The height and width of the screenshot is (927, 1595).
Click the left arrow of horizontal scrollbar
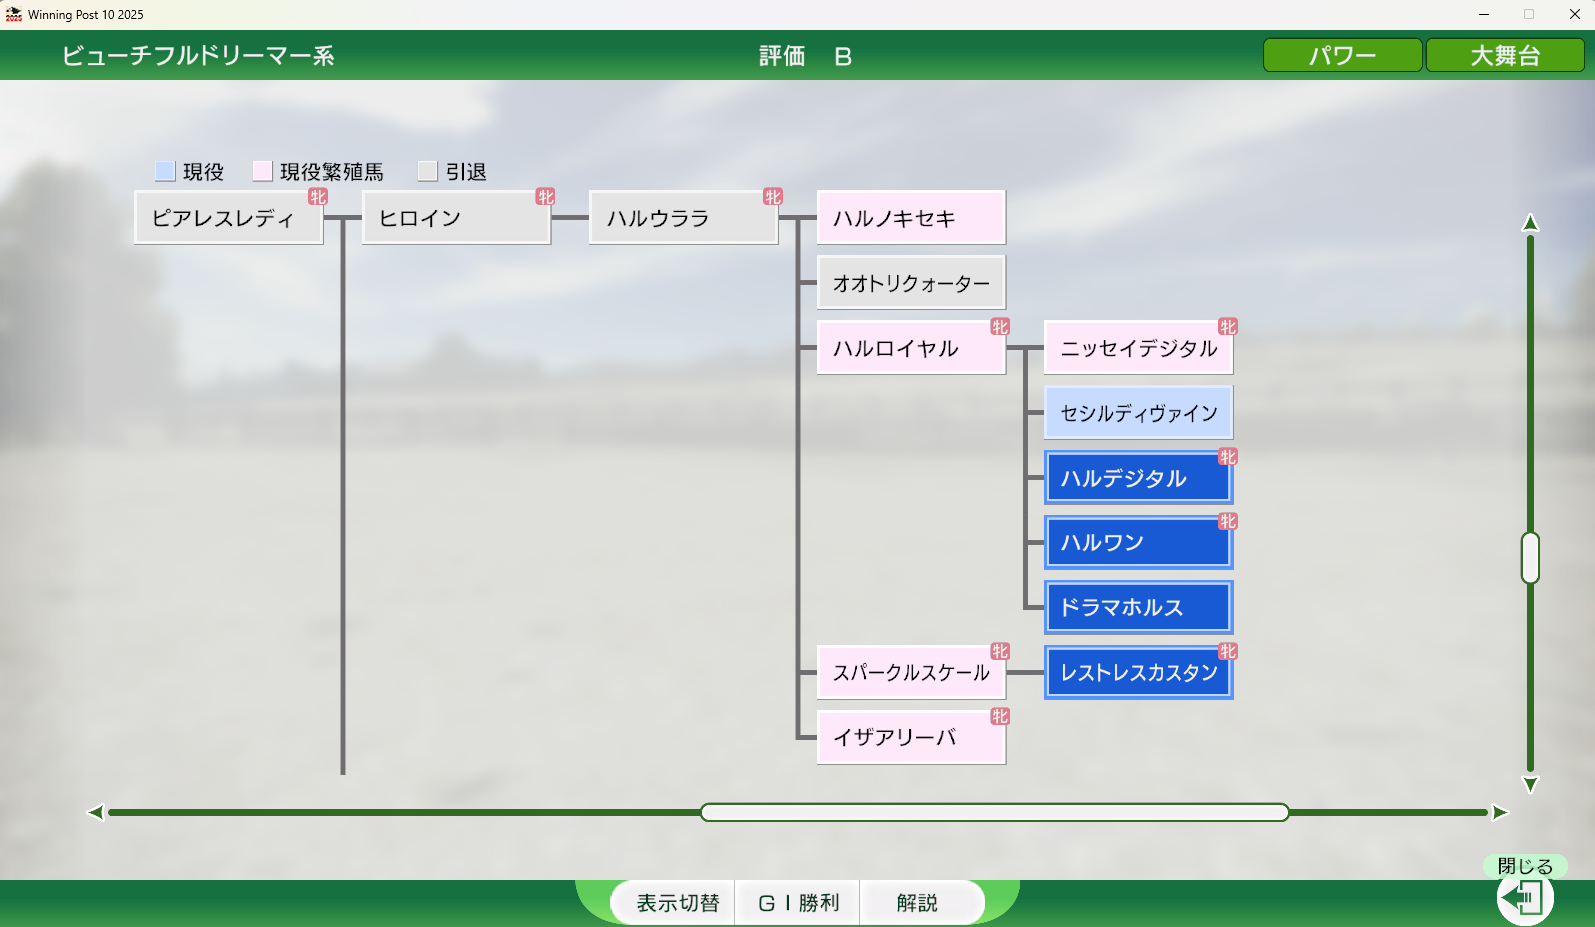(96, 812)
